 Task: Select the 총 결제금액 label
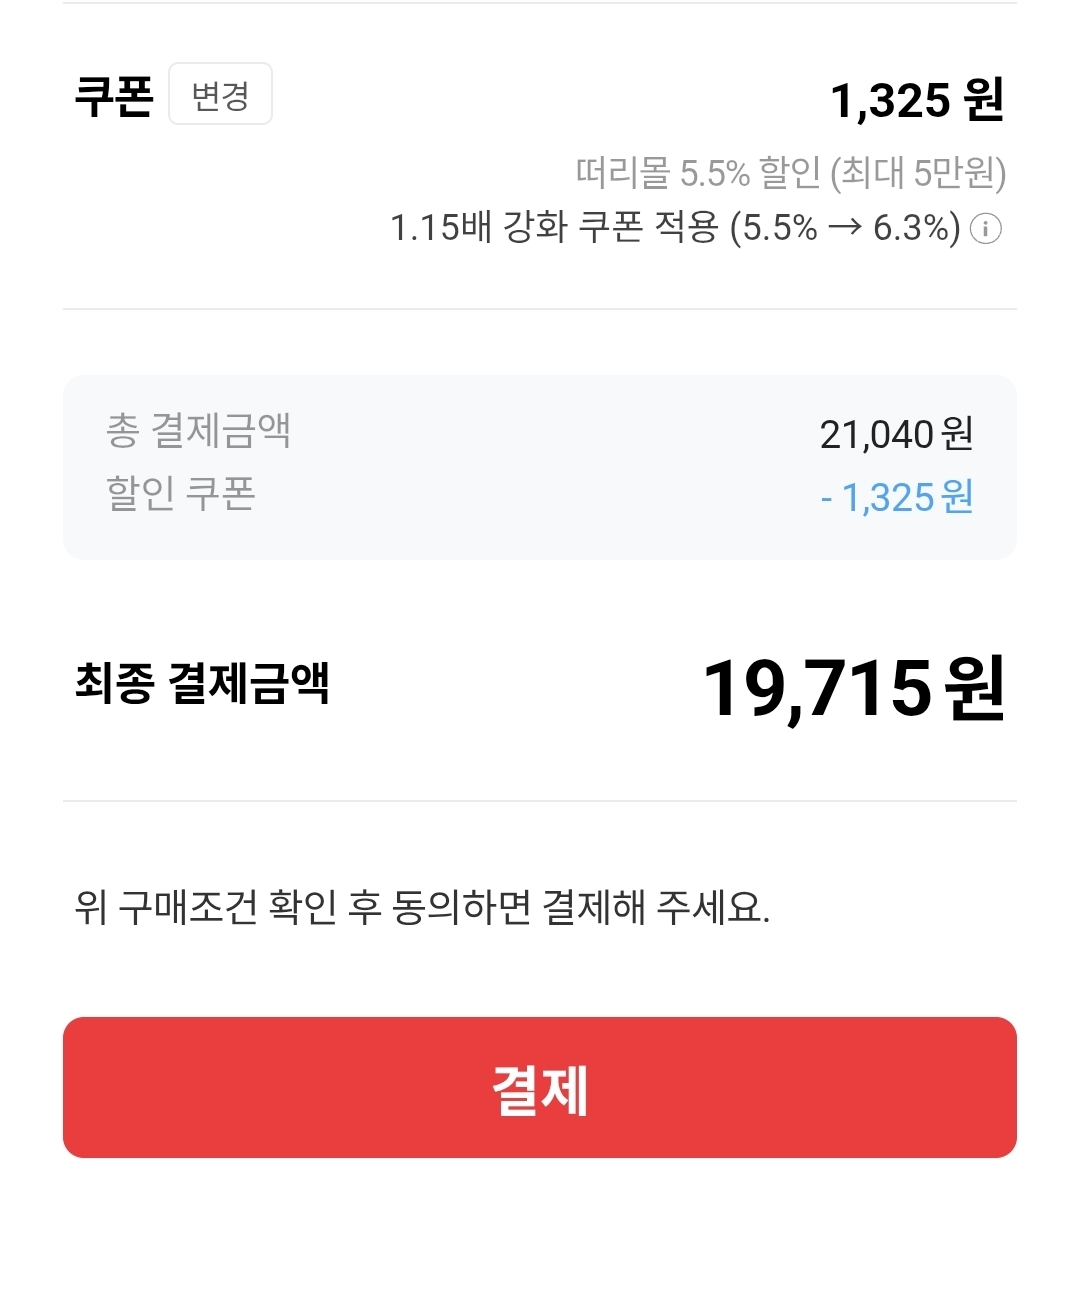click(198, 432)
